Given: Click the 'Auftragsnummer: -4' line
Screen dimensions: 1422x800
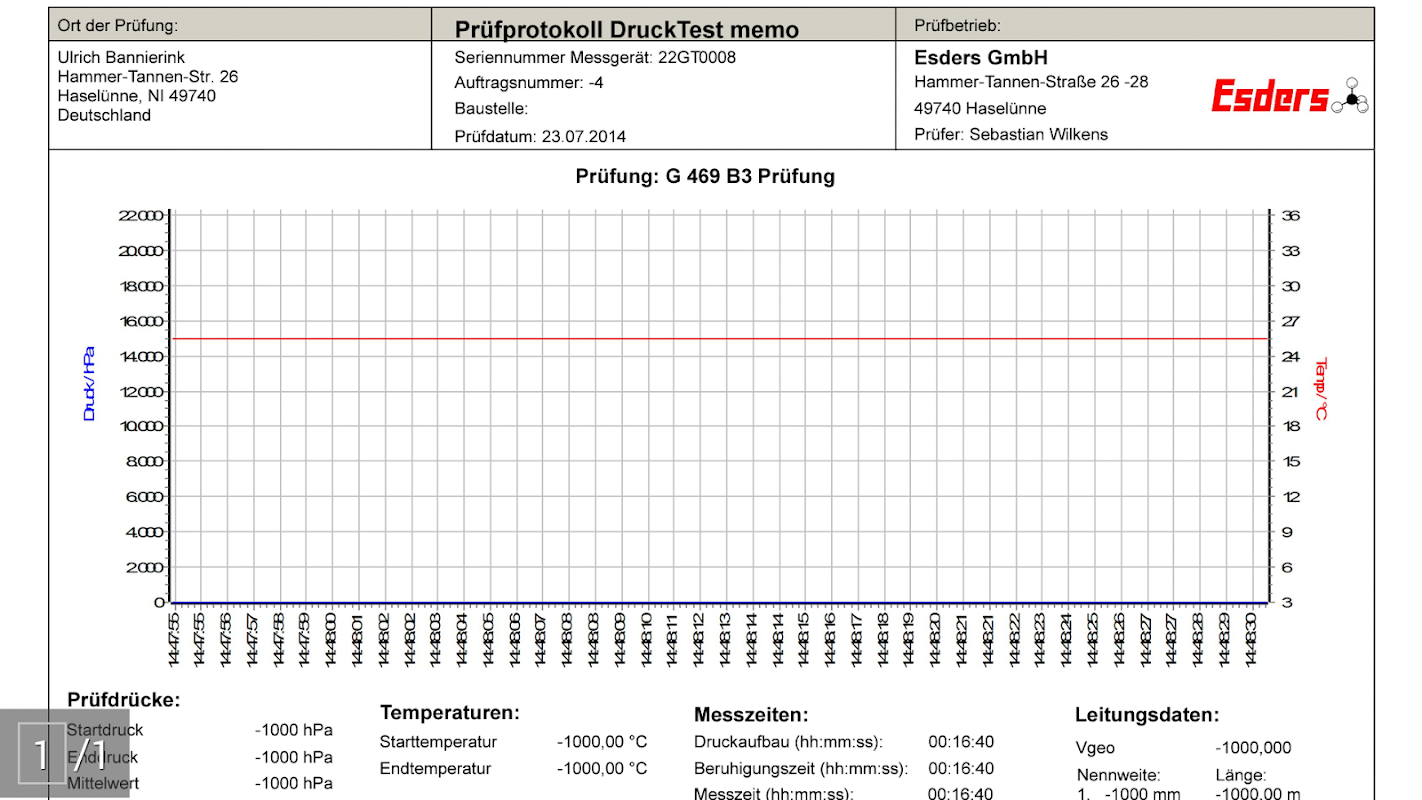Looking at the screenshot, I should pos(529,83).
